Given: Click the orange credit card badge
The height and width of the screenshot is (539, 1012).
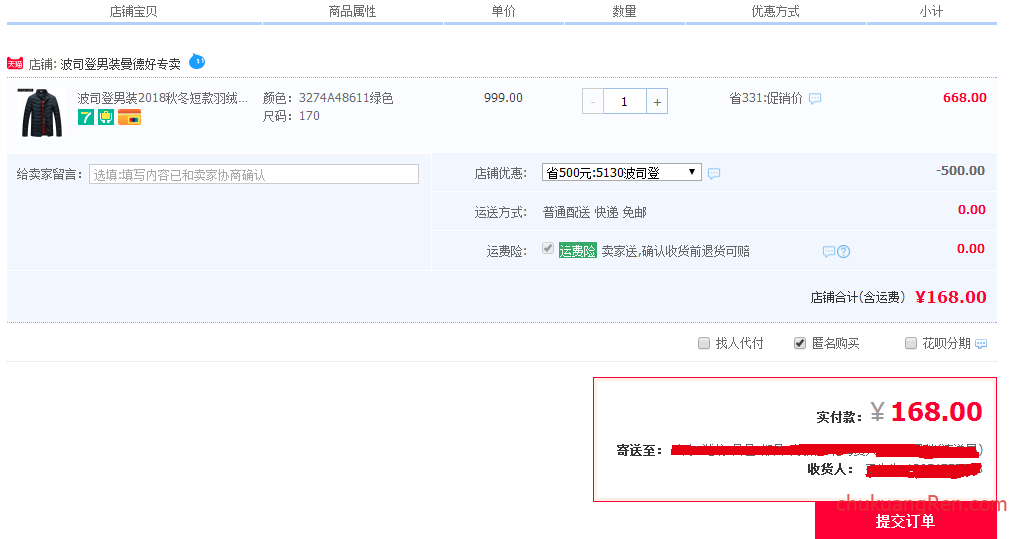Looking at the screenshot, I should coord(129,117).
